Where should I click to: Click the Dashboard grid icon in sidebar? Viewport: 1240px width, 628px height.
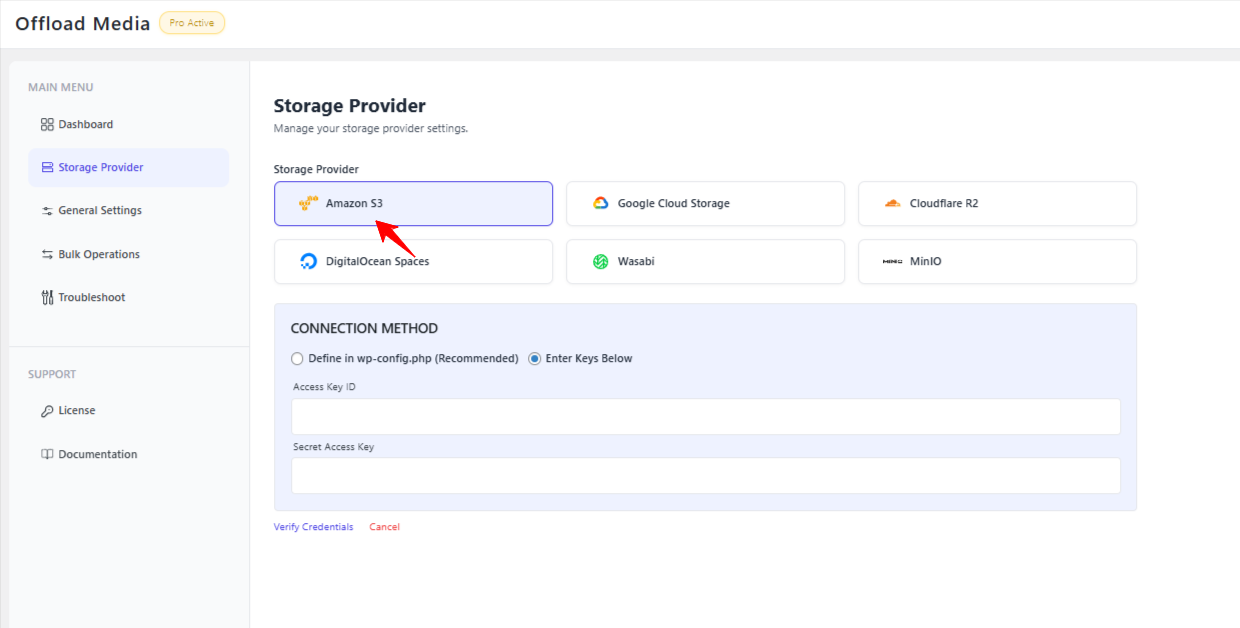tap(47, 125)
